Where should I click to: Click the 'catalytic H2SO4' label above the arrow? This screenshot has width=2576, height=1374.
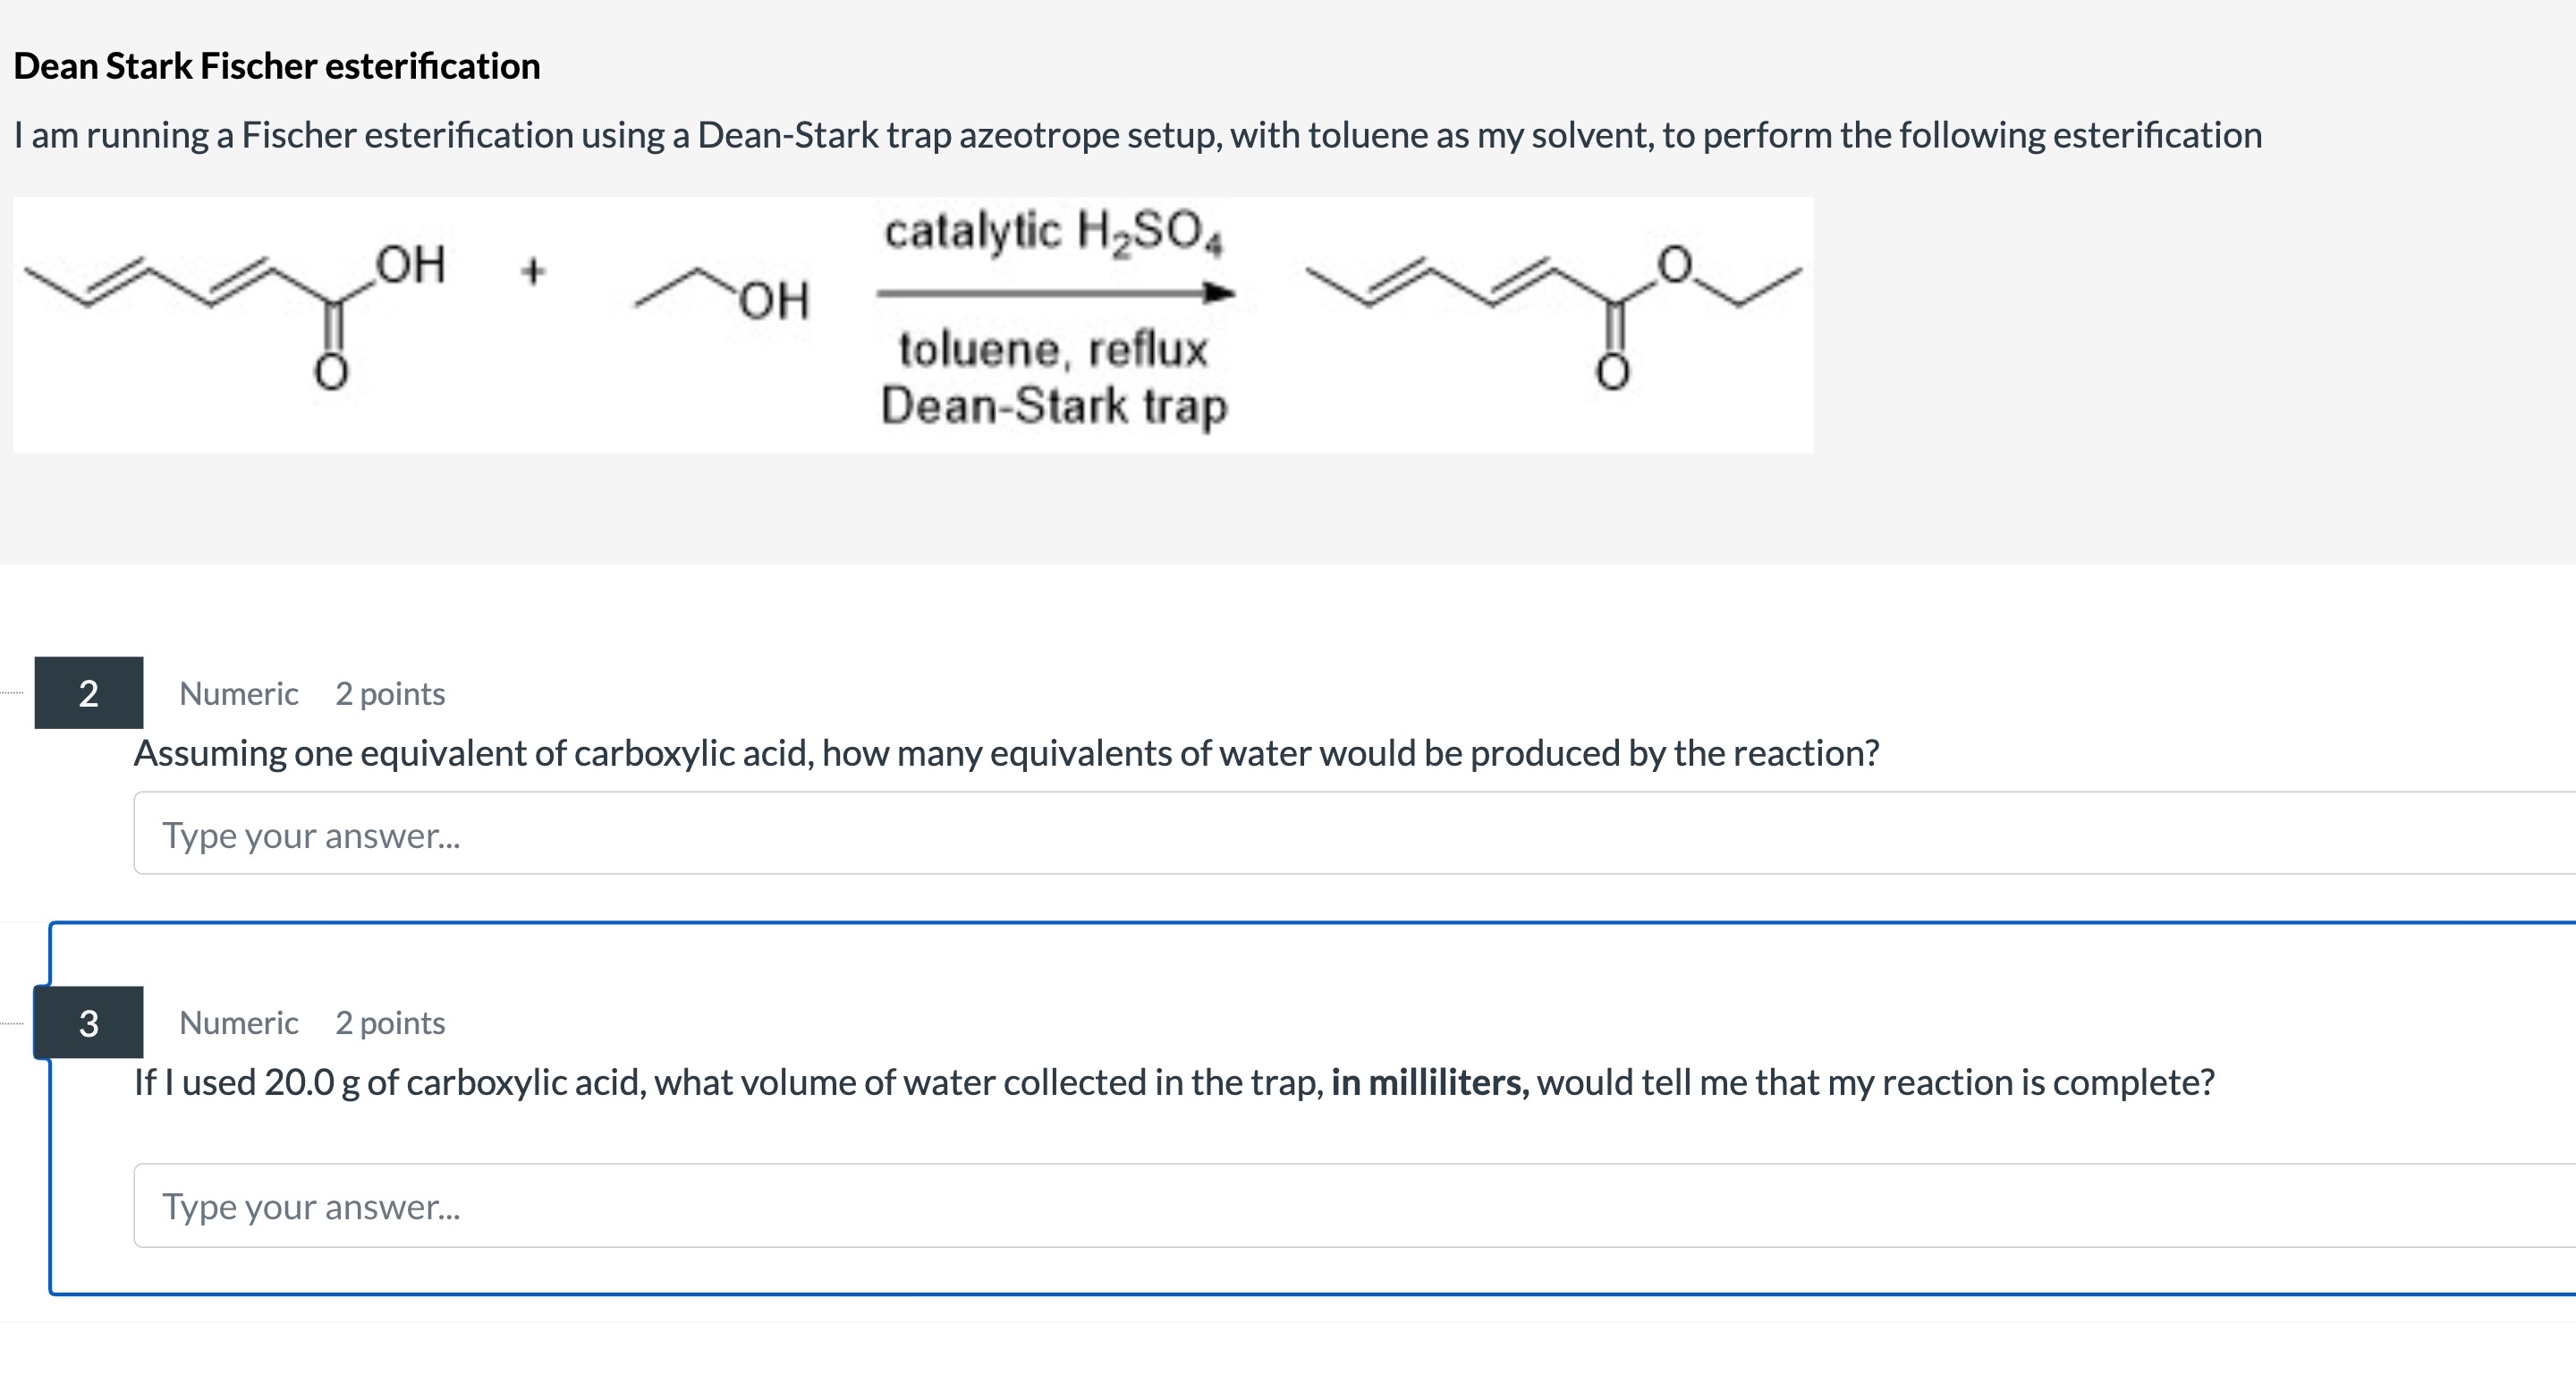[1053, 233]
